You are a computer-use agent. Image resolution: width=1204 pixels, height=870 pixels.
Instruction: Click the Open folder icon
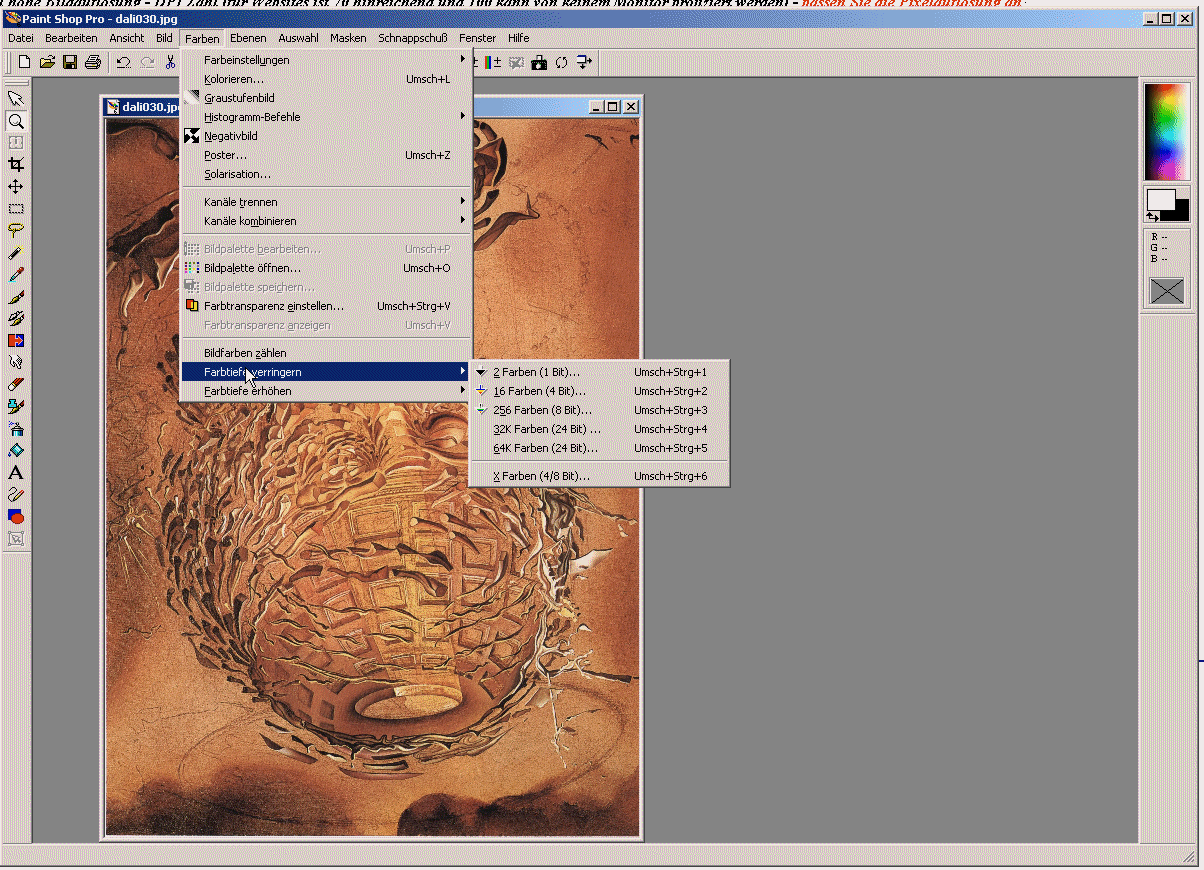pos(47,62)
